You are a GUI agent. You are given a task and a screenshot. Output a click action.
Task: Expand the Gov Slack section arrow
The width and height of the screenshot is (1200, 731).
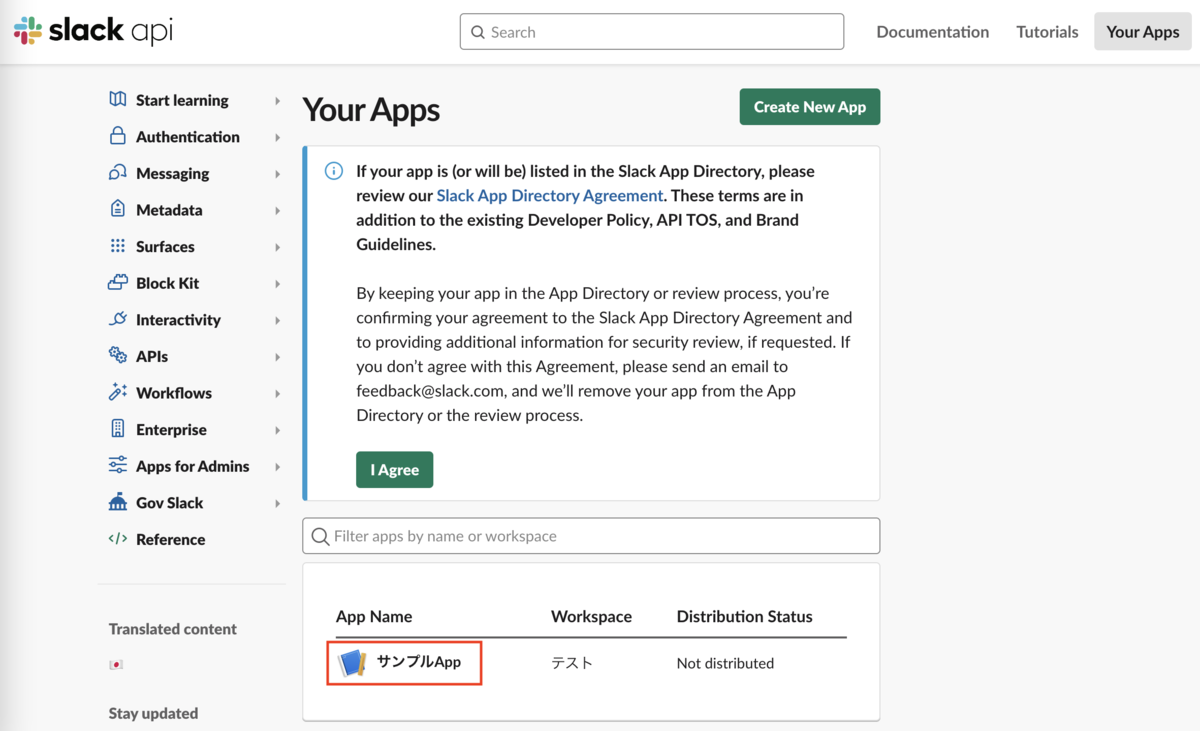[x=278, y=503]
